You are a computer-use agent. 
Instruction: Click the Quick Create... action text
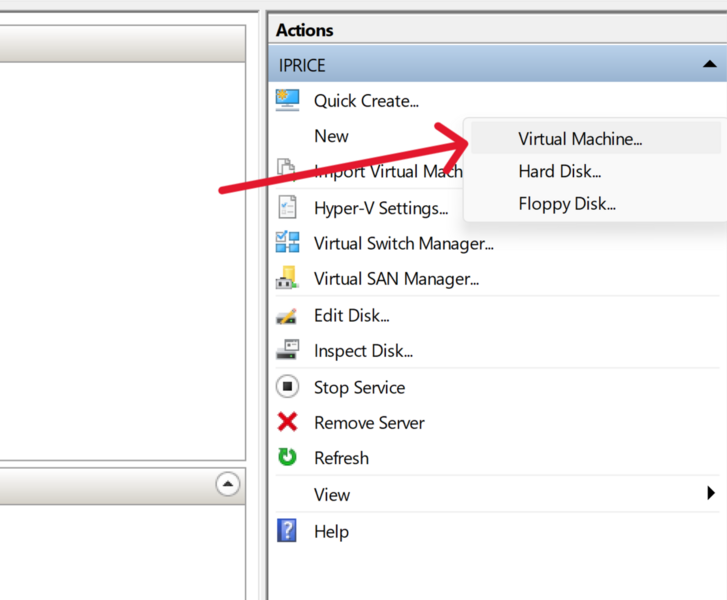(366, 101)
